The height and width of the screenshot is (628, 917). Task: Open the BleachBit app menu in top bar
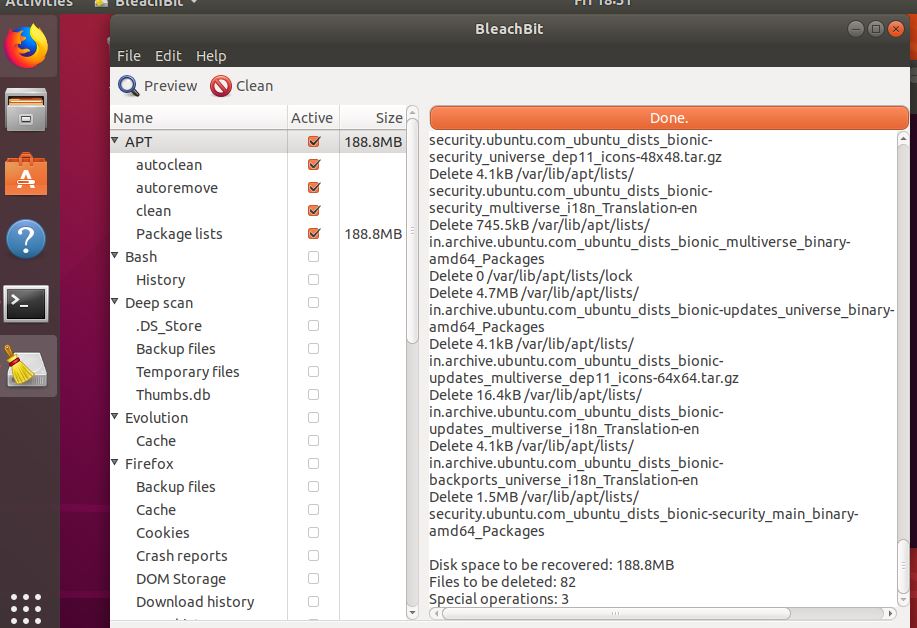click(x=146, y=4)
